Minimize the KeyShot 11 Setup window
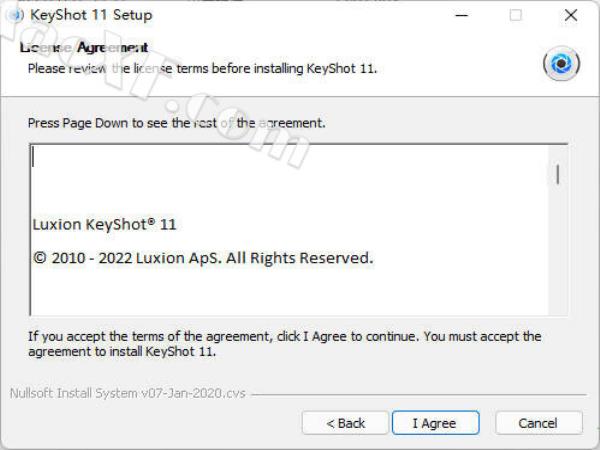This screenshot has height=450, width=600. [461, 16]
